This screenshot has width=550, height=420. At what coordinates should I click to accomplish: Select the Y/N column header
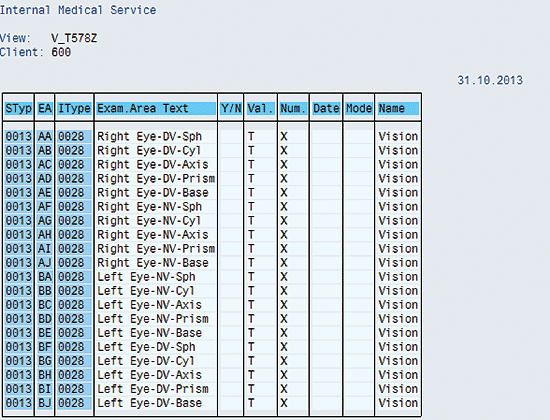coord(231,108)
